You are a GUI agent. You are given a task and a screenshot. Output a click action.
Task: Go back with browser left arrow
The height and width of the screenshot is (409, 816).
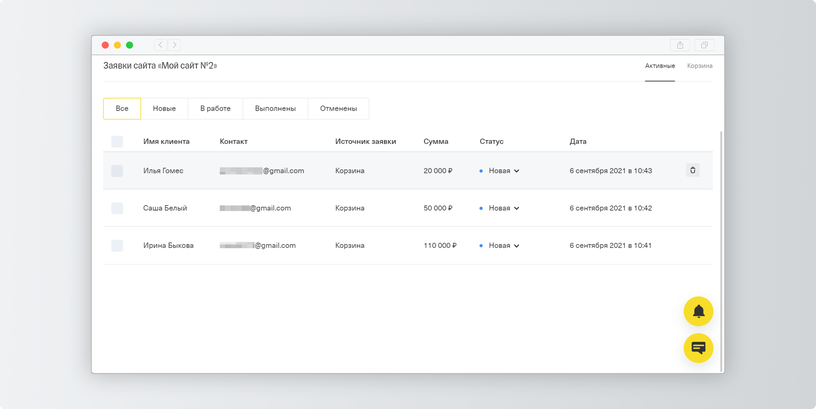click(160, 45)
